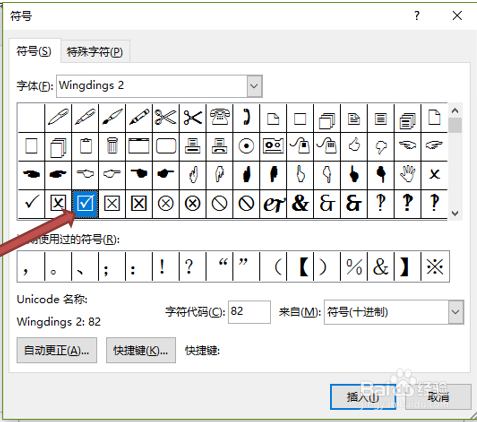Open the help question mark in title bar
This screenshot has width=477, height=422.
coord(417,16)
